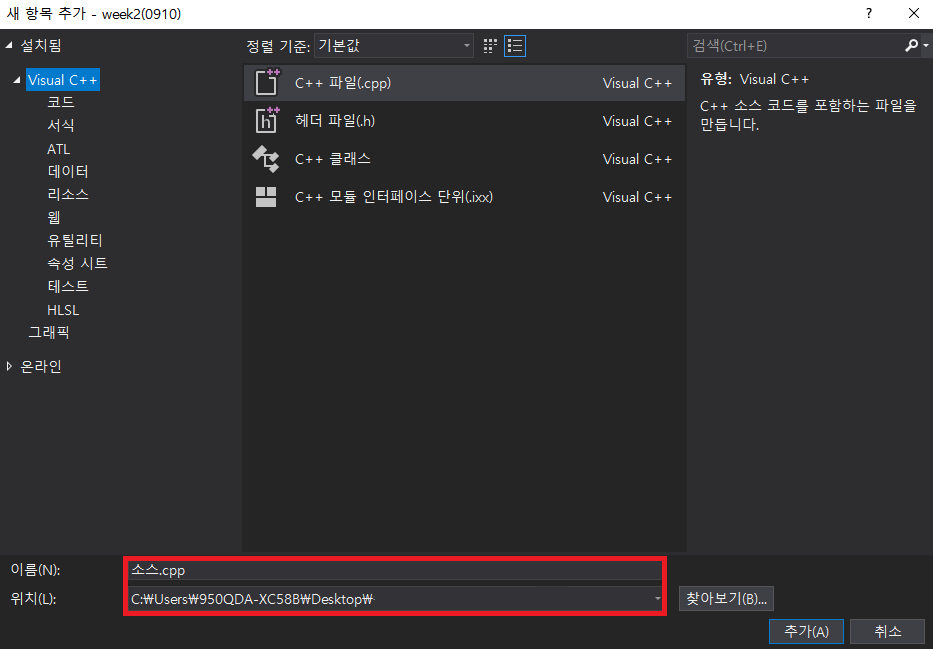Screen dimensions: 933x649
Task: Select the 웹 category
Action: coord(54,217)
